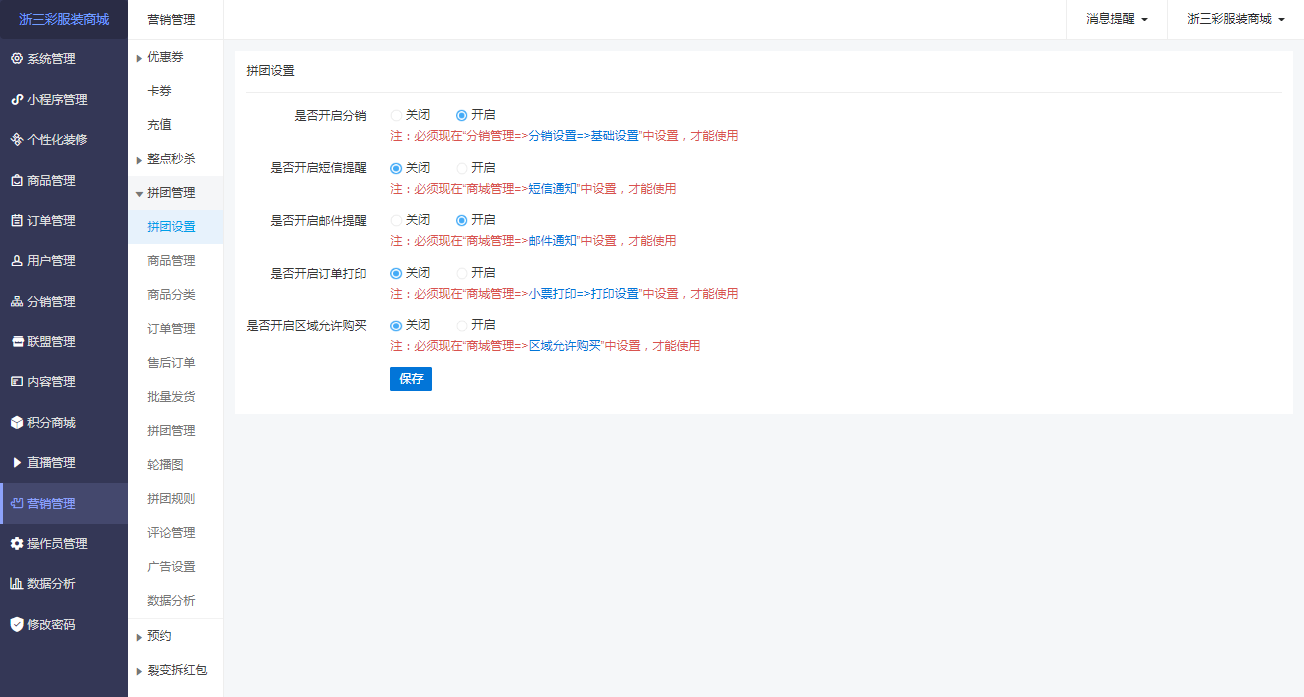
Task: Select the 拼团设置 submenu item
Action: click(175, 227)
